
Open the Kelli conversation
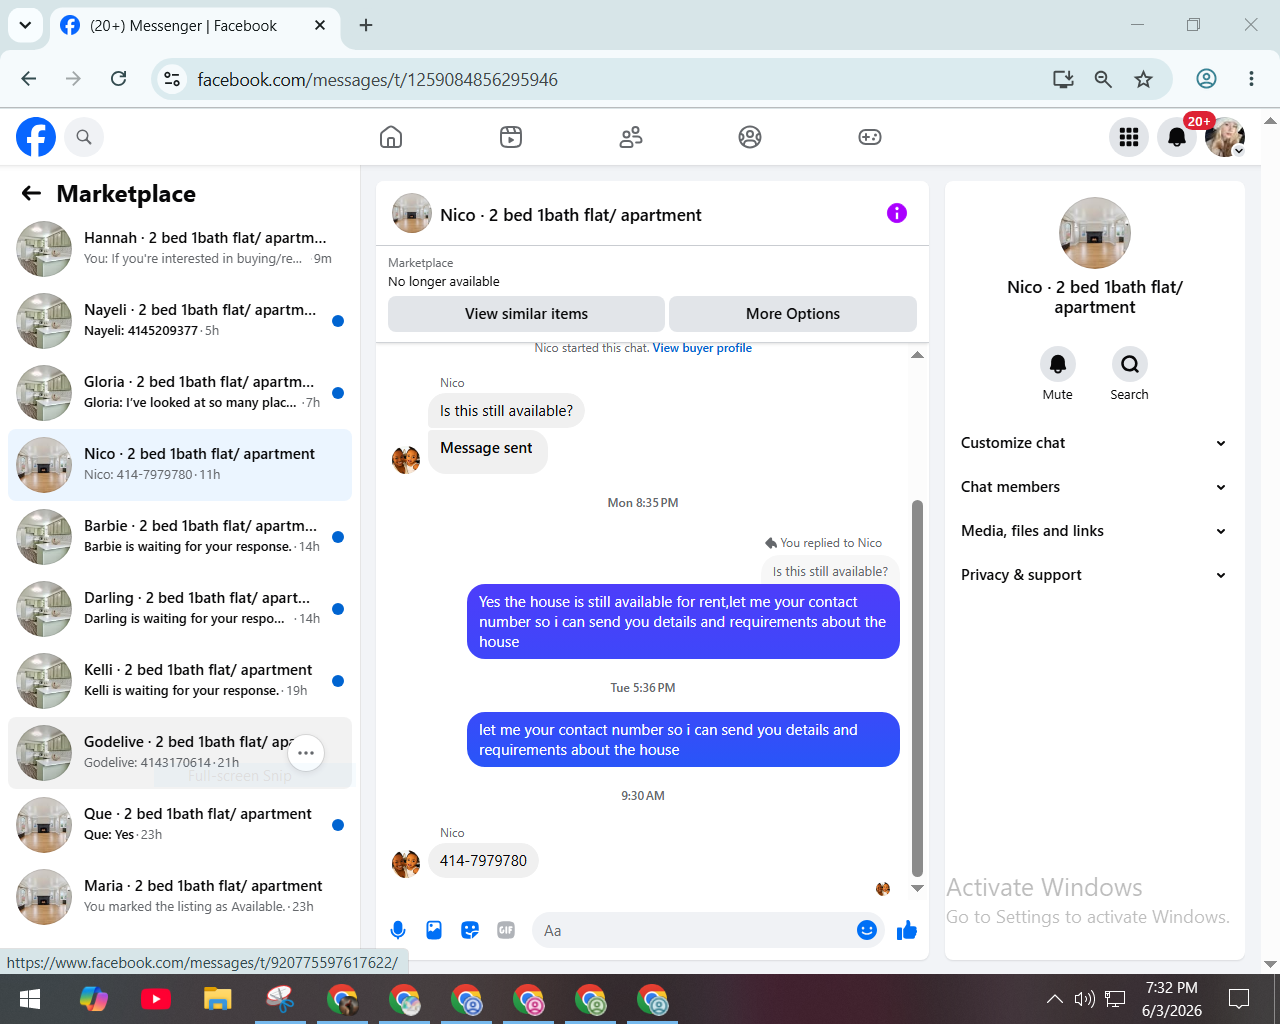click(180, 681)
